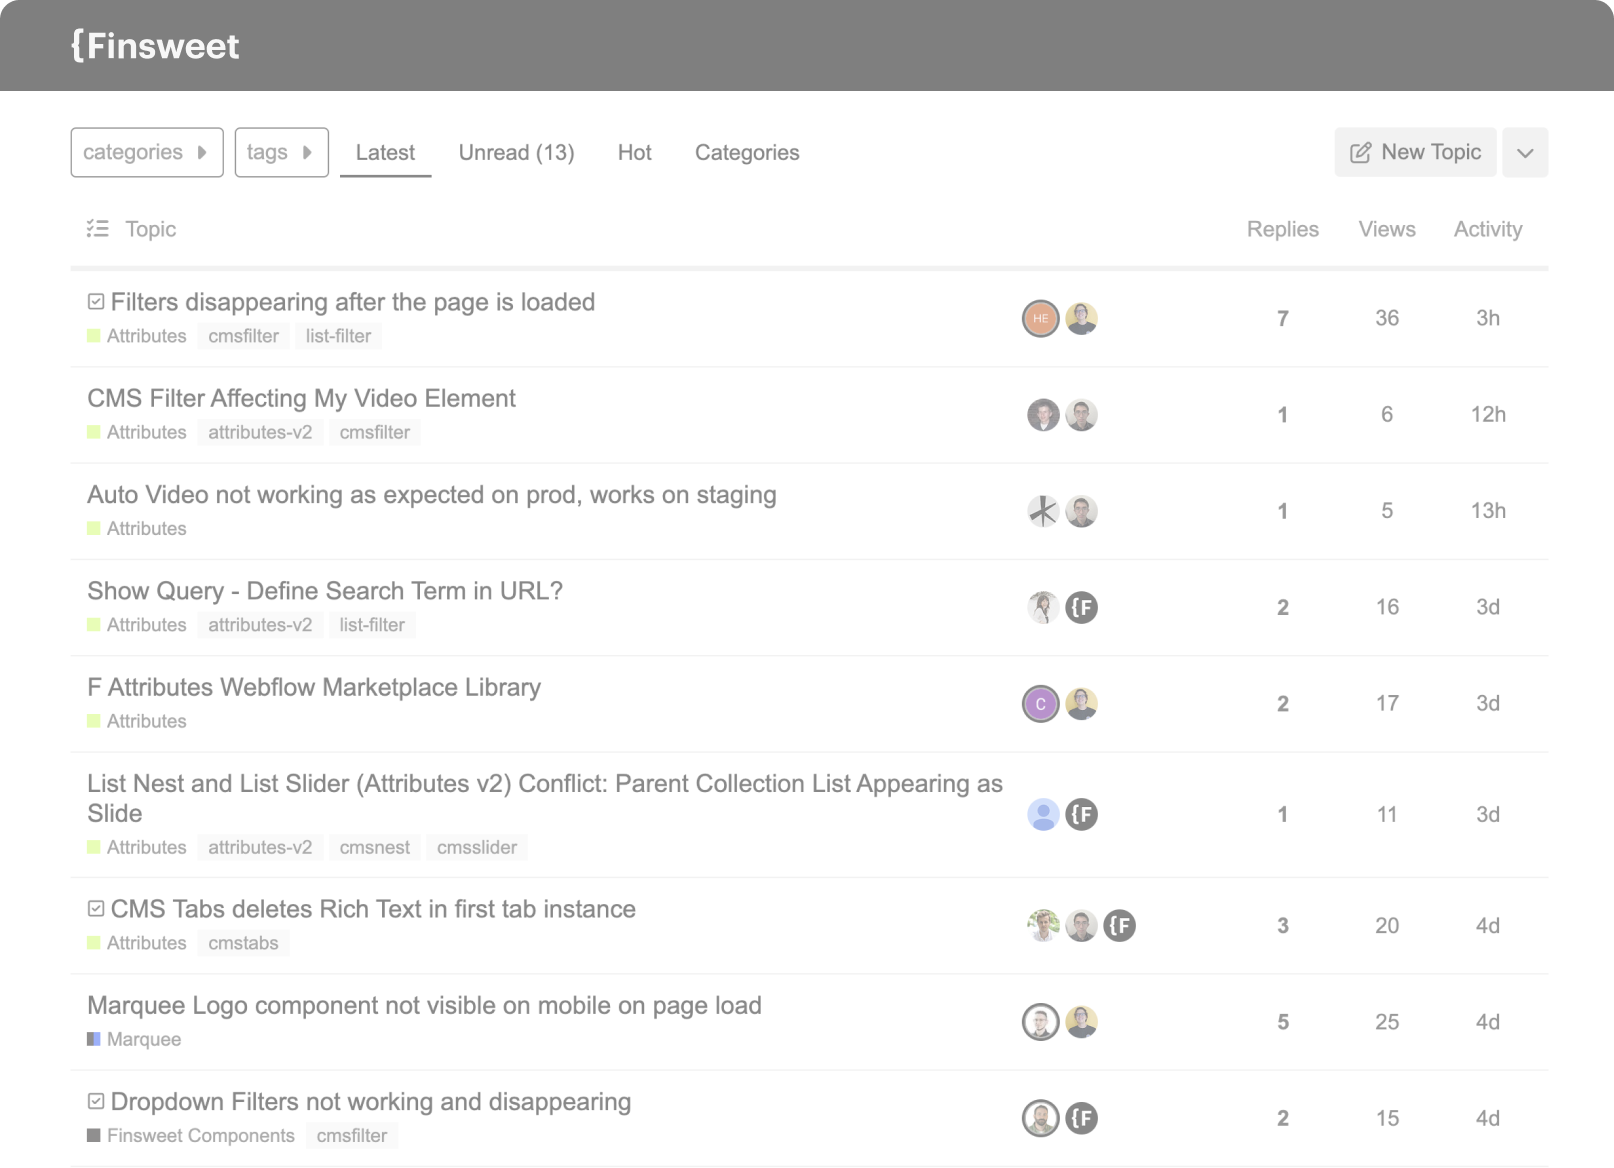This screenshot has height=1168, width=1614.
Task: Sort by Replies column header
Action: (1282, 229)
